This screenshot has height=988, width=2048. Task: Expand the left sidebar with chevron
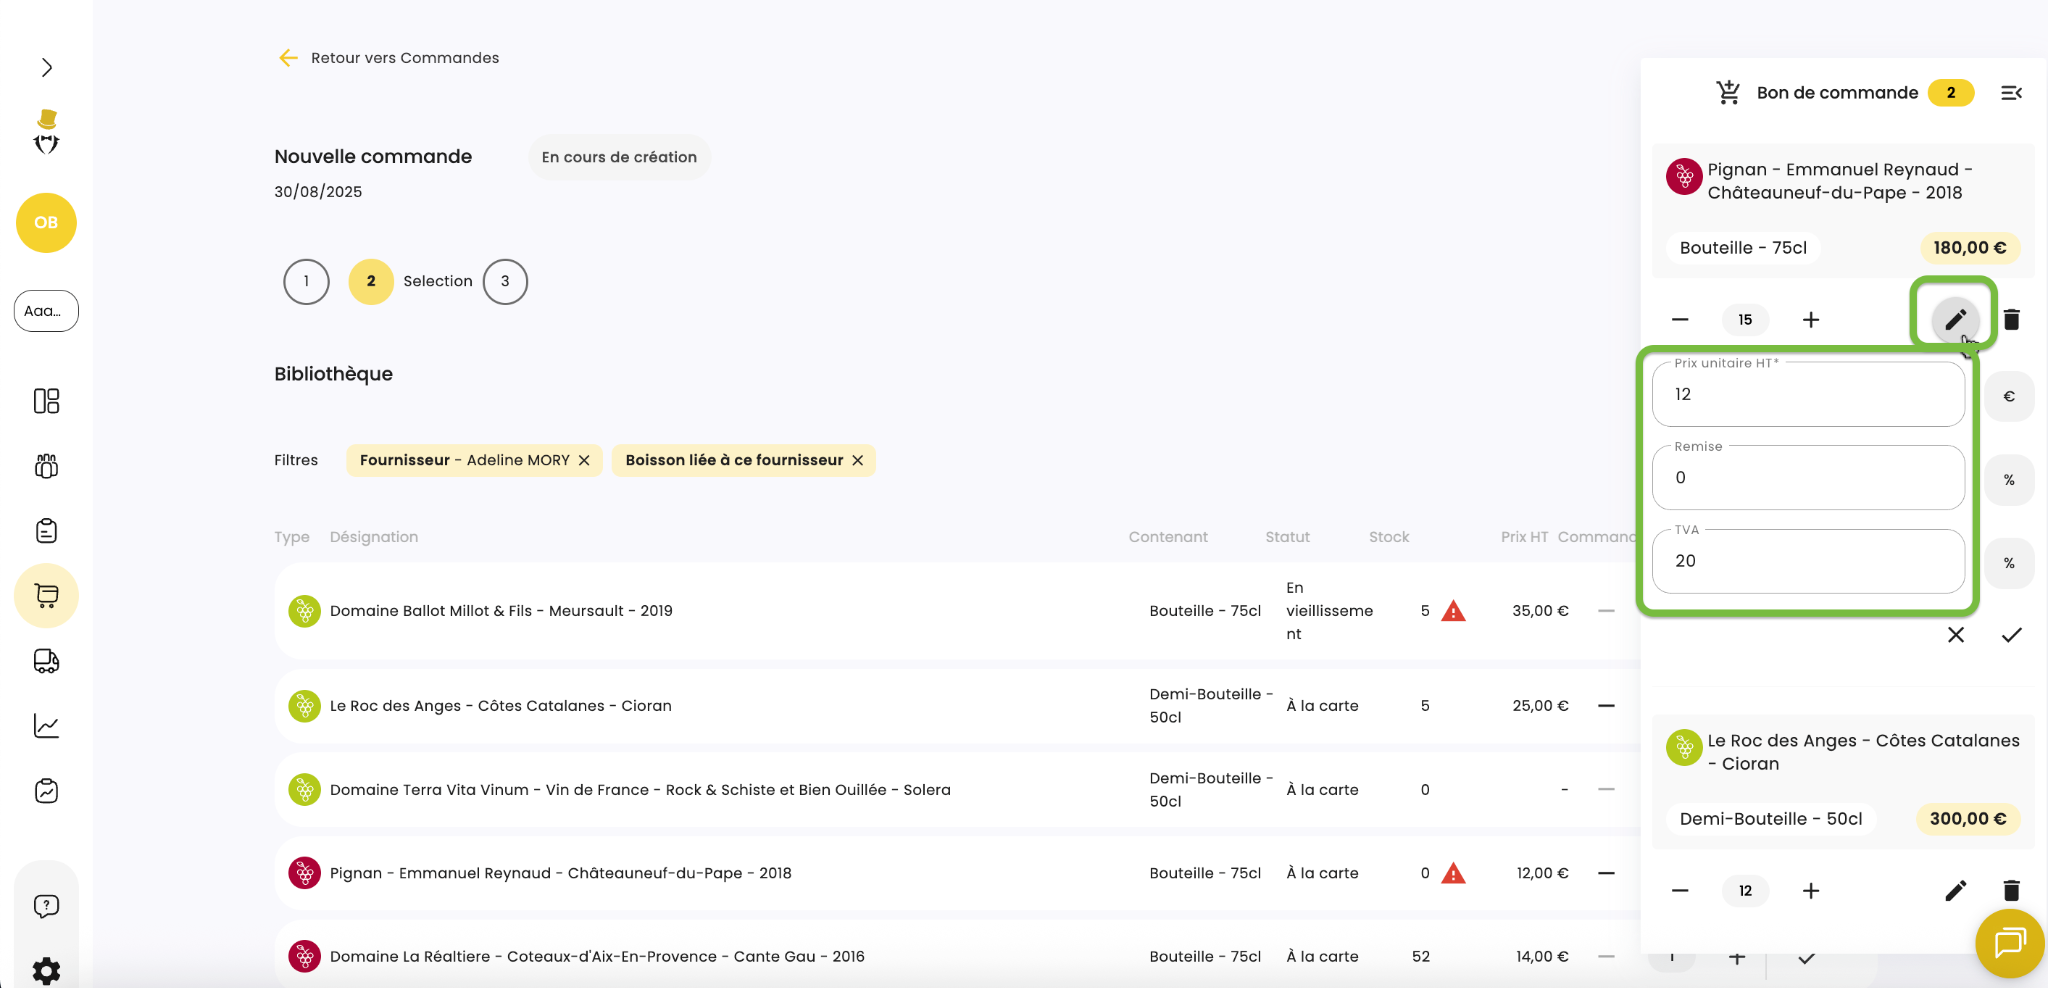pos(47,67)
